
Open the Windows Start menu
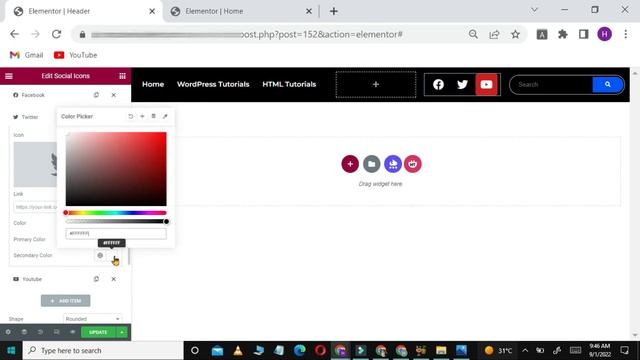(11, 351)
